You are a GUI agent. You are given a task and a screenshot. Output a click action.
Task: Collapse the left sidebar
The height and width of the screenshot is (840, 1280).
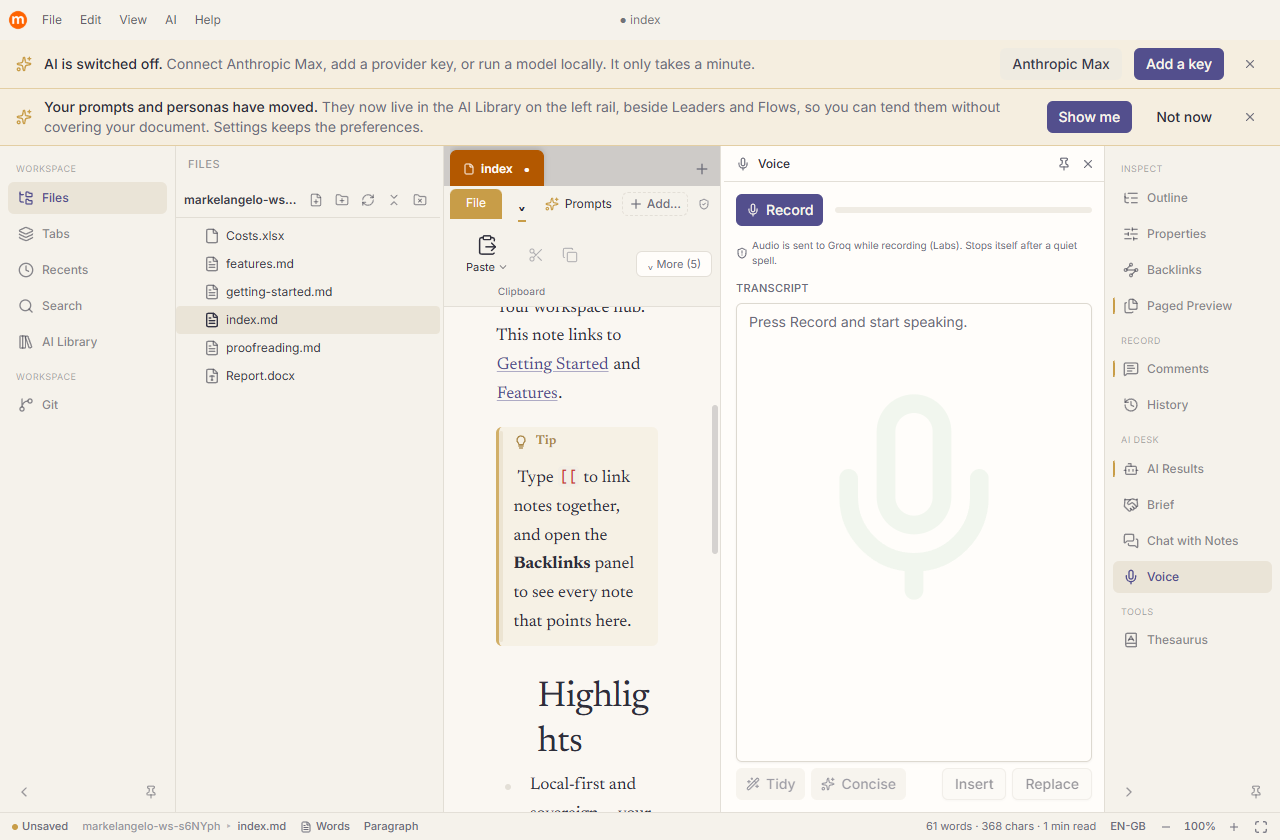[25, 792]
